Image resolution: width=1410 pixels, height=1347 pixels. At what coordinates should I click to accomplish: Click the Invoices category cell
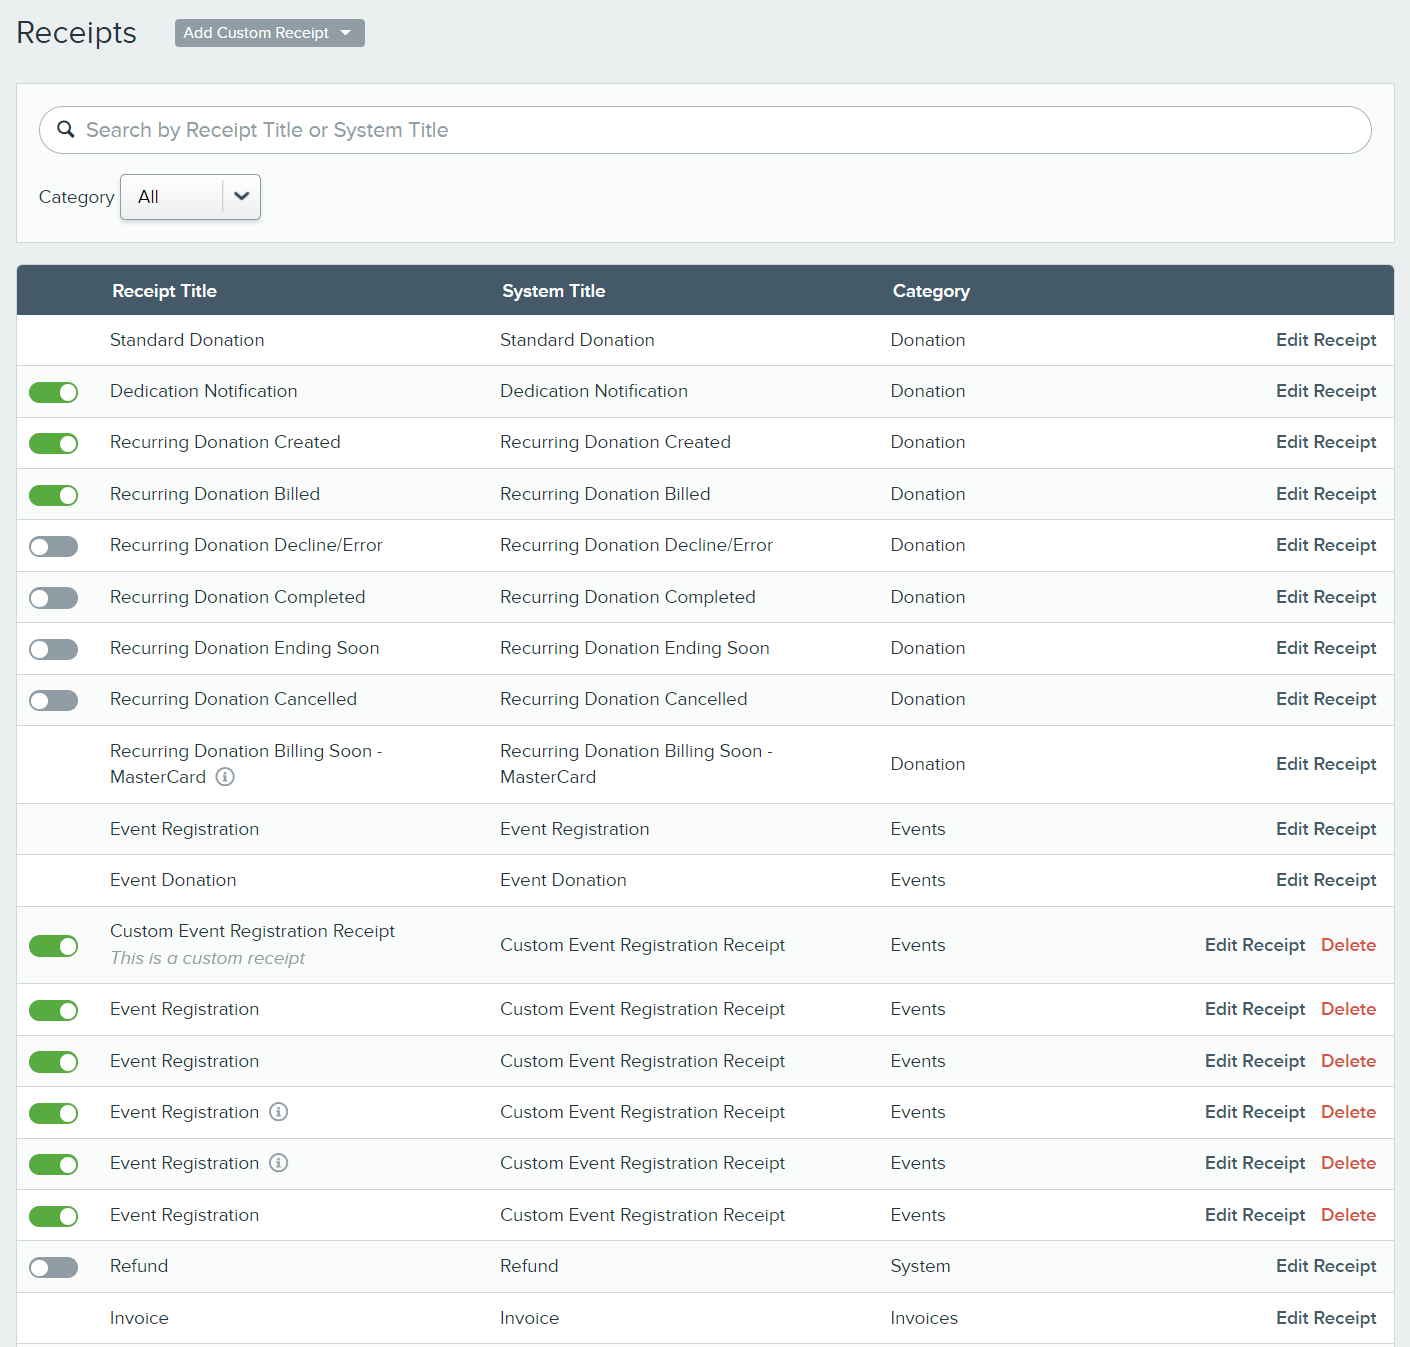(924, 1318)
